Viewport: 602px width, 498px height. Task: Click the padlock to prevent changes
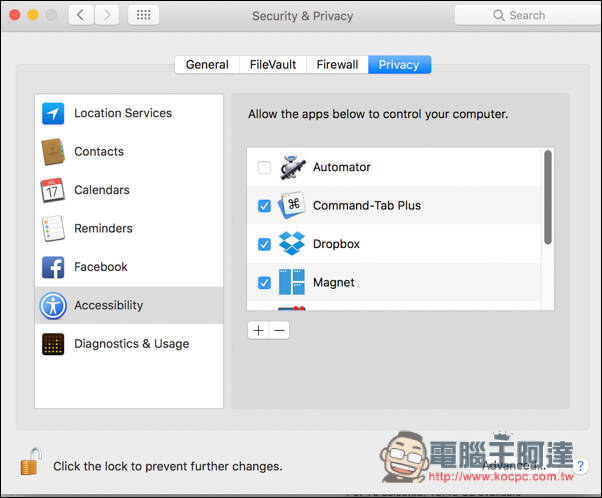coord(31,462)
